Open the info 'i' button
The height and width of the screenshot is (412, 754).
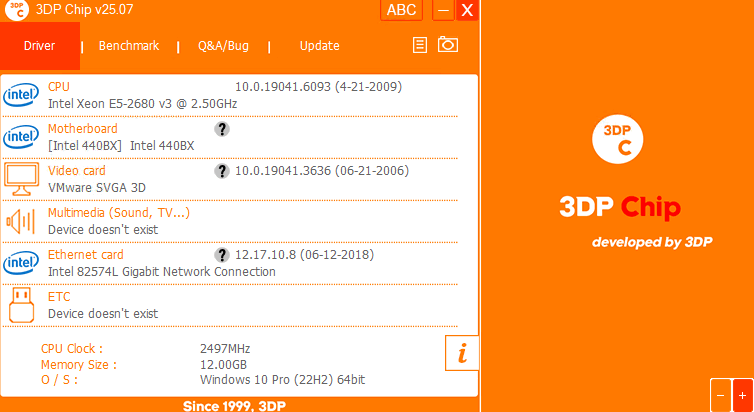click(462, 353)
